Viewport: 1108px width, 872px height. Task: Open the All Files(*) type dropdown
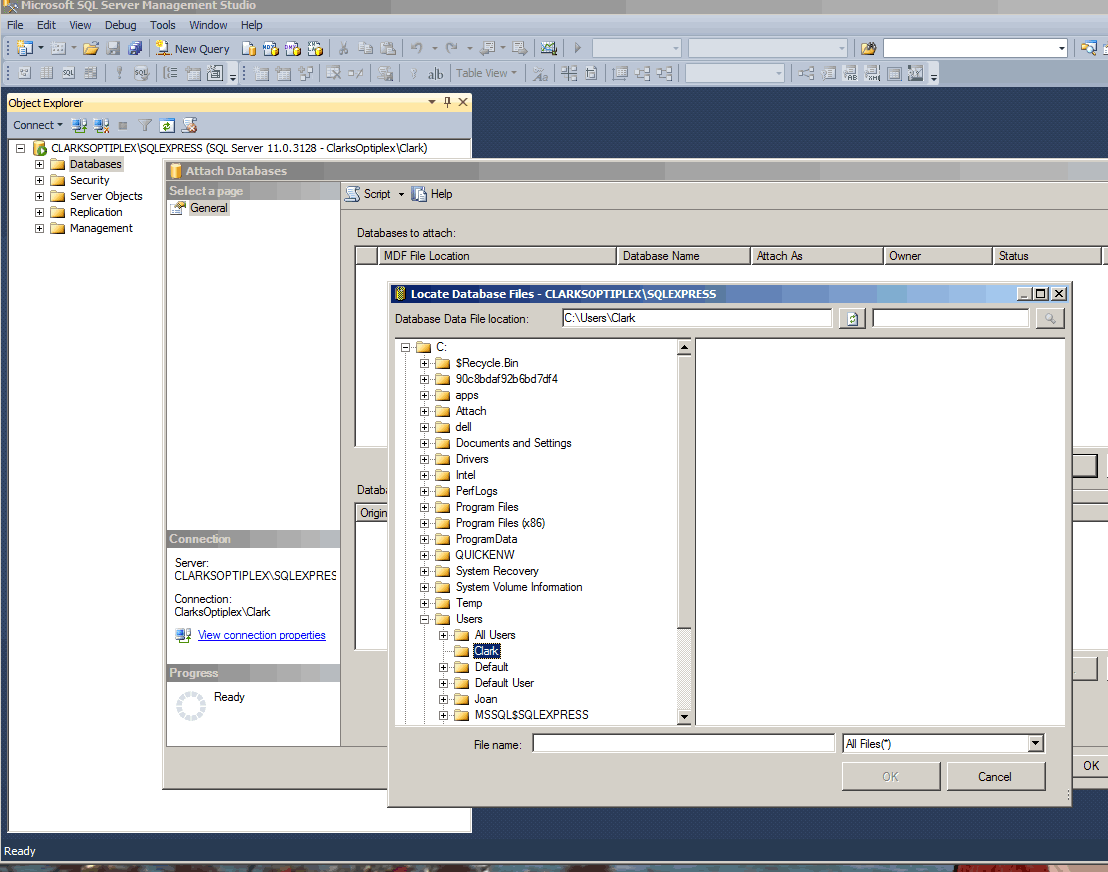pyautogui.click(x=1035, y=743)
